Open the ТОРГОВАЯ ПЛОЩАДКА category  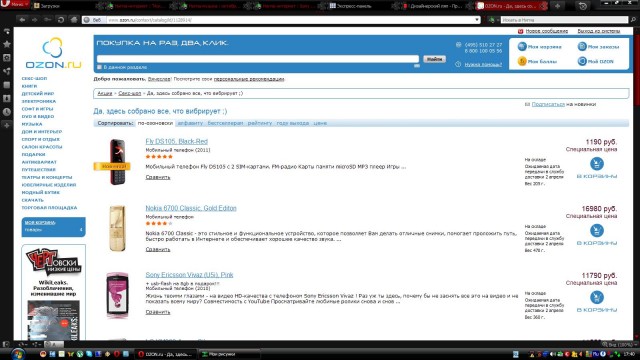tap(49, 208)
